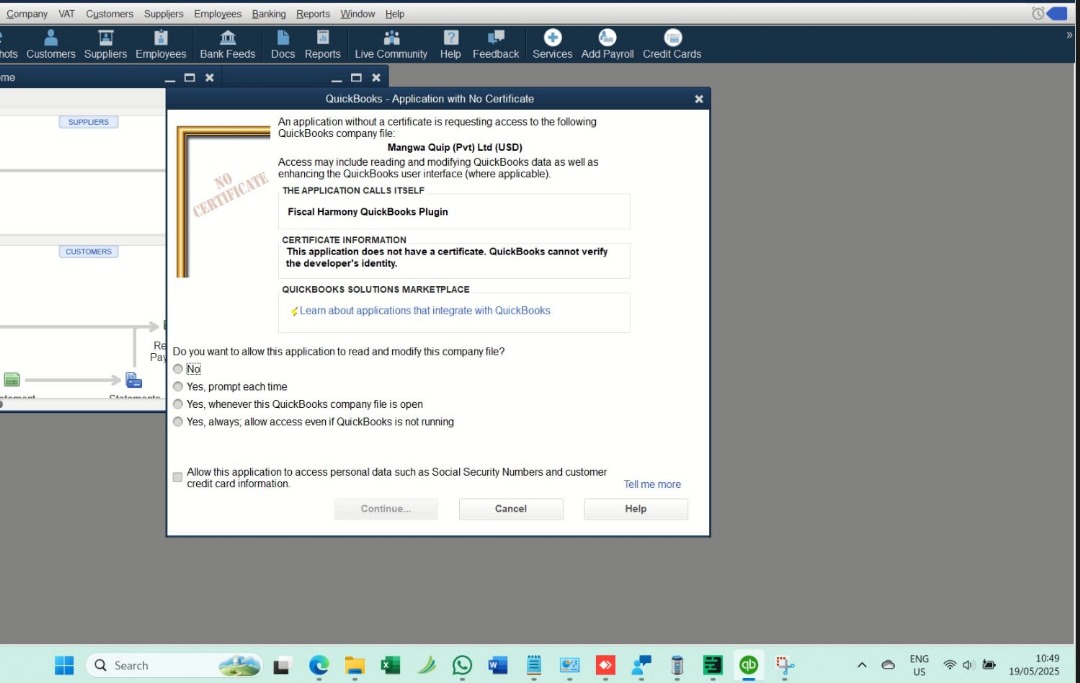Open File Explorer from taskbar
1080x683 pixels.
tap(354, 665)
